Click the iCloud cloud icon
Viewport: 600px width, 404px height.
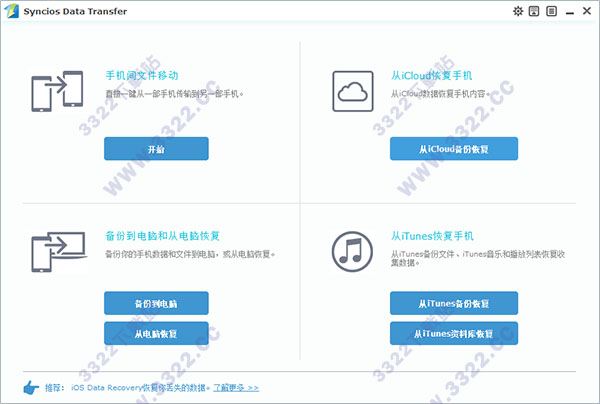tap(353, 91)
